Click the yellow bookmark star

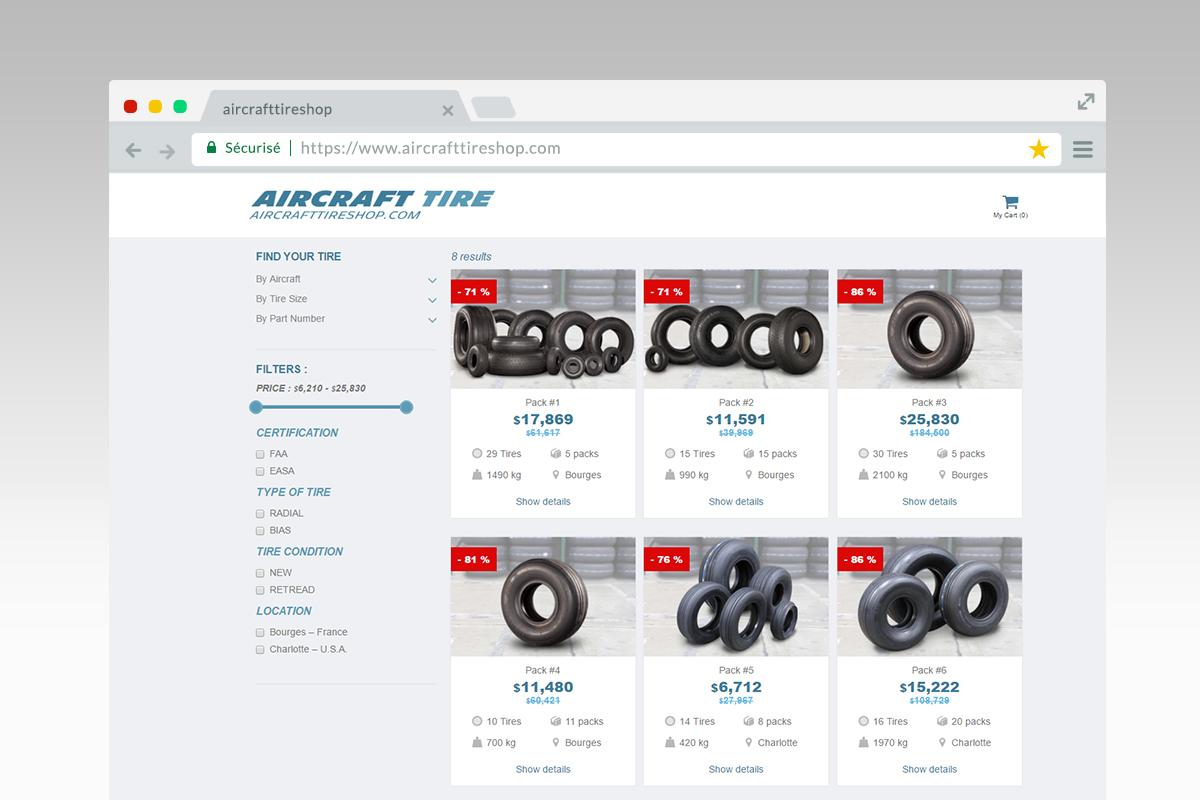[1039, 150]
